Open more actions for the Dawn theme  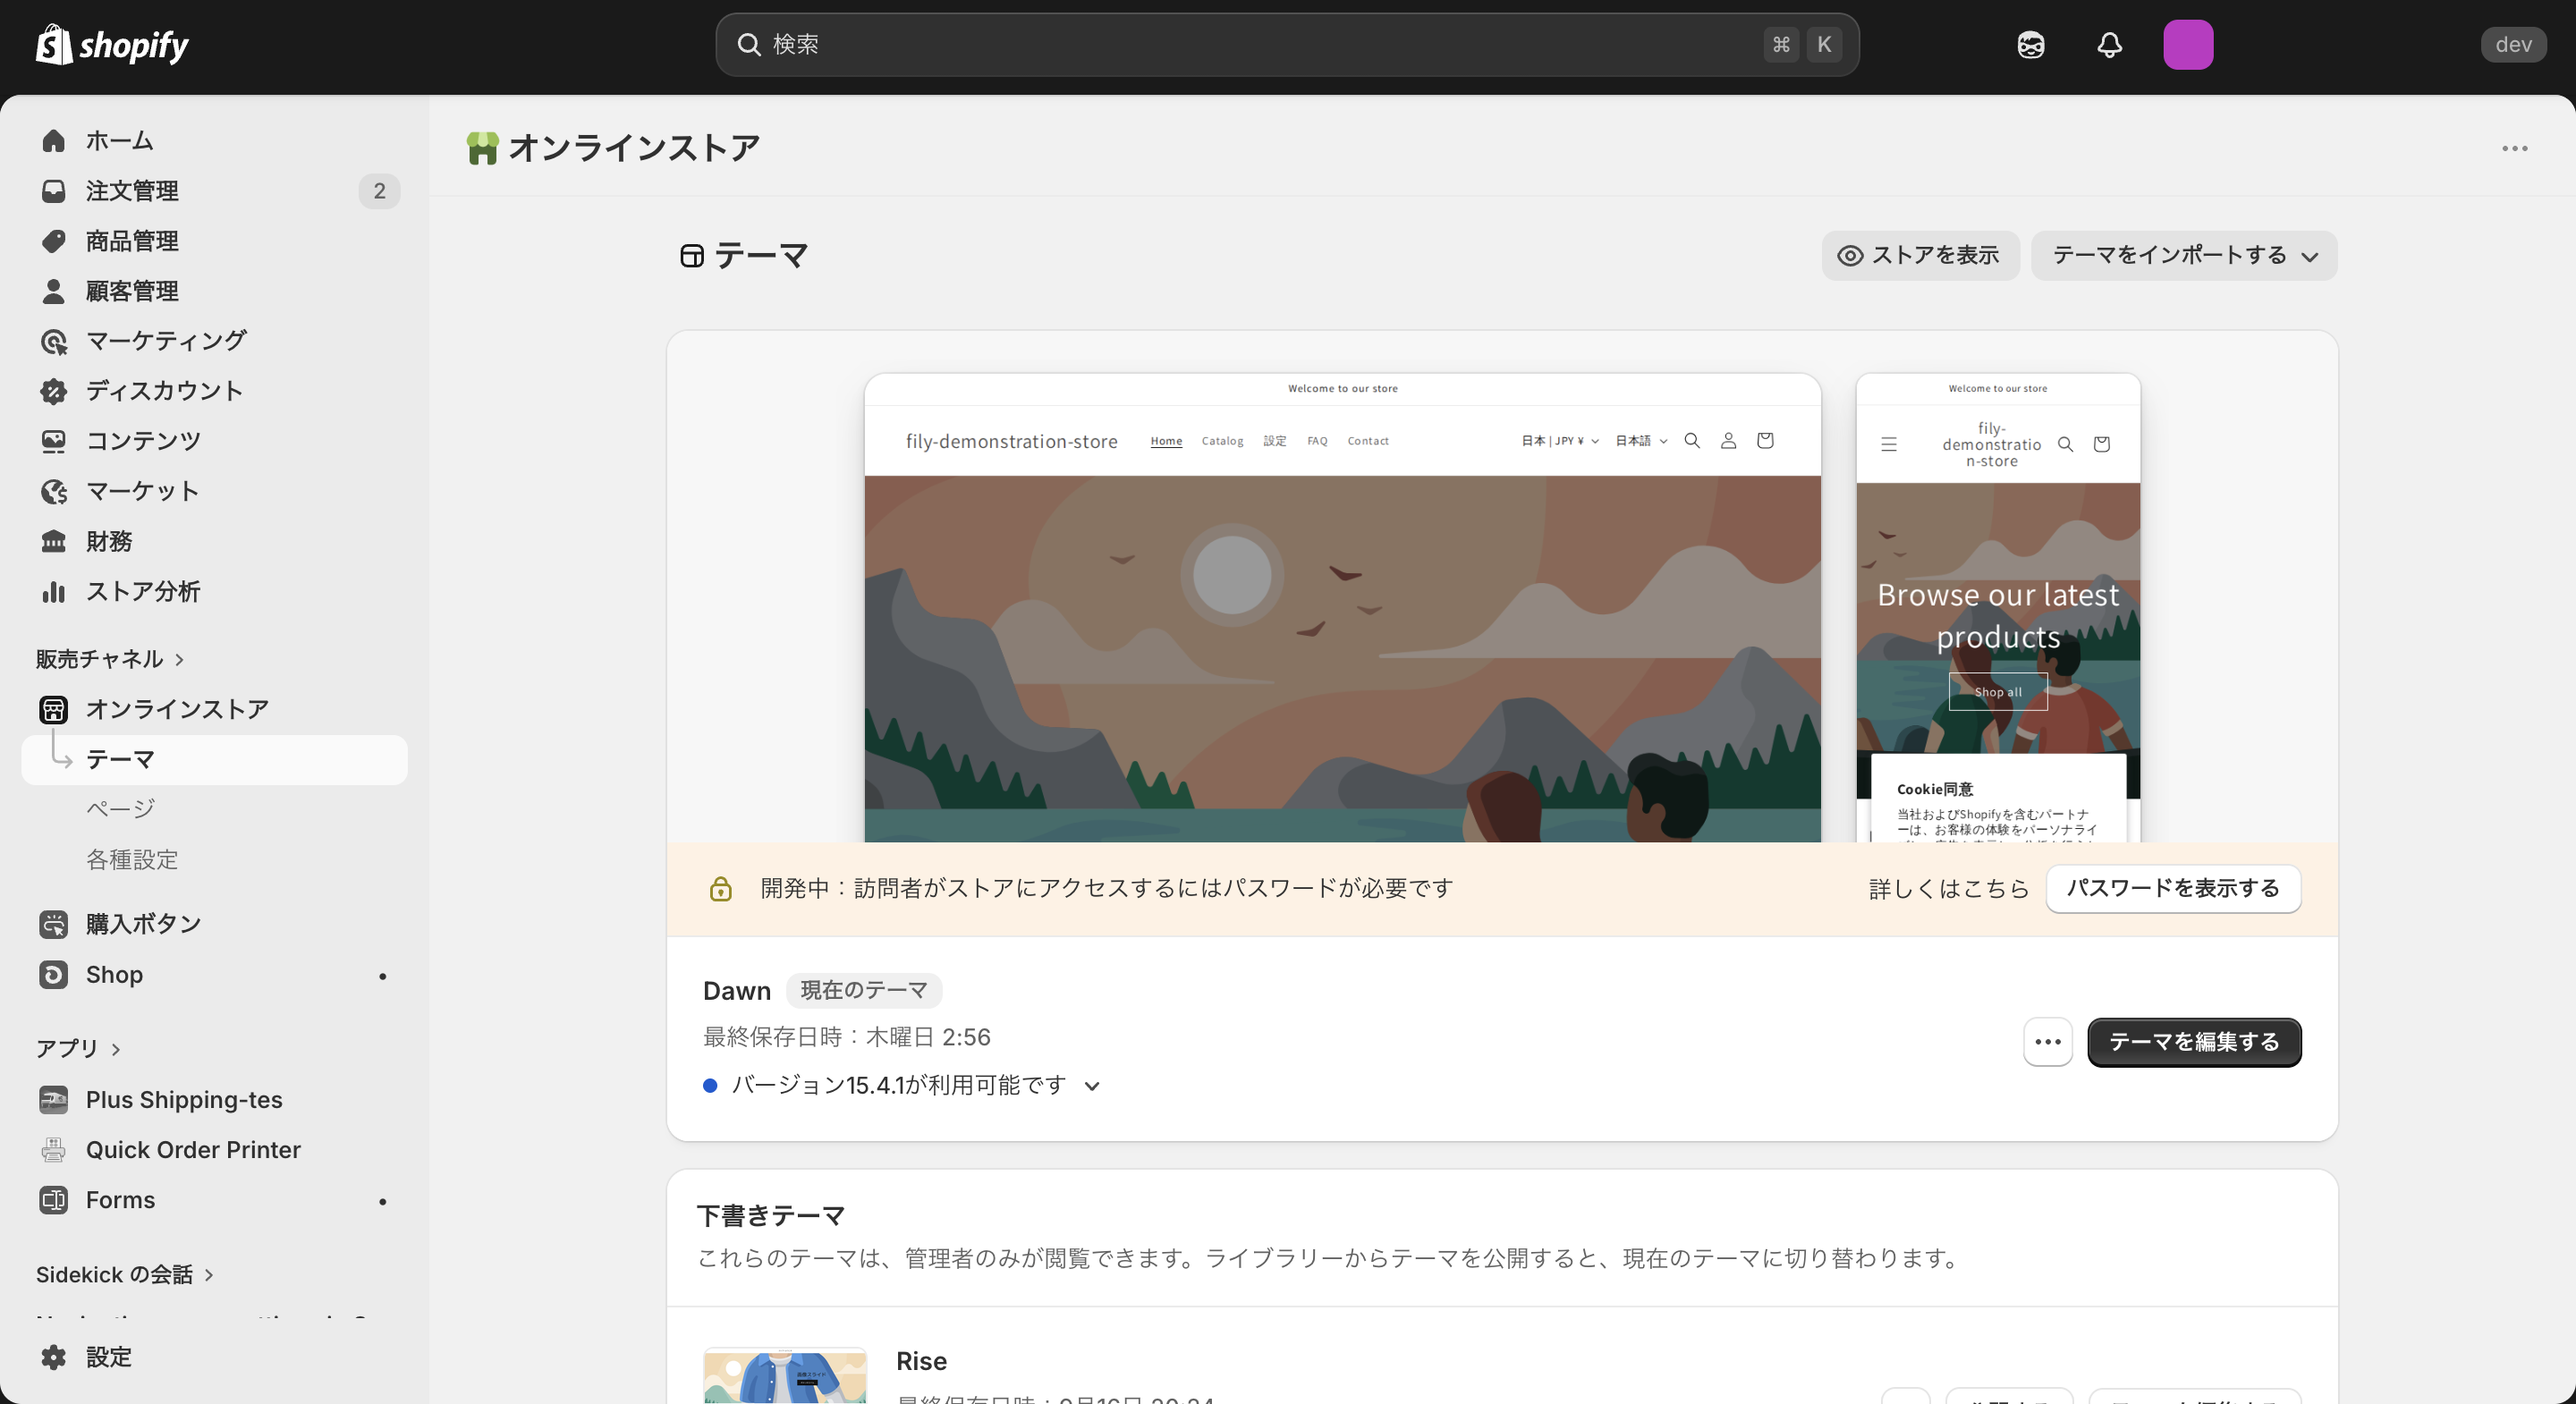click(x=2046, y=1041)
